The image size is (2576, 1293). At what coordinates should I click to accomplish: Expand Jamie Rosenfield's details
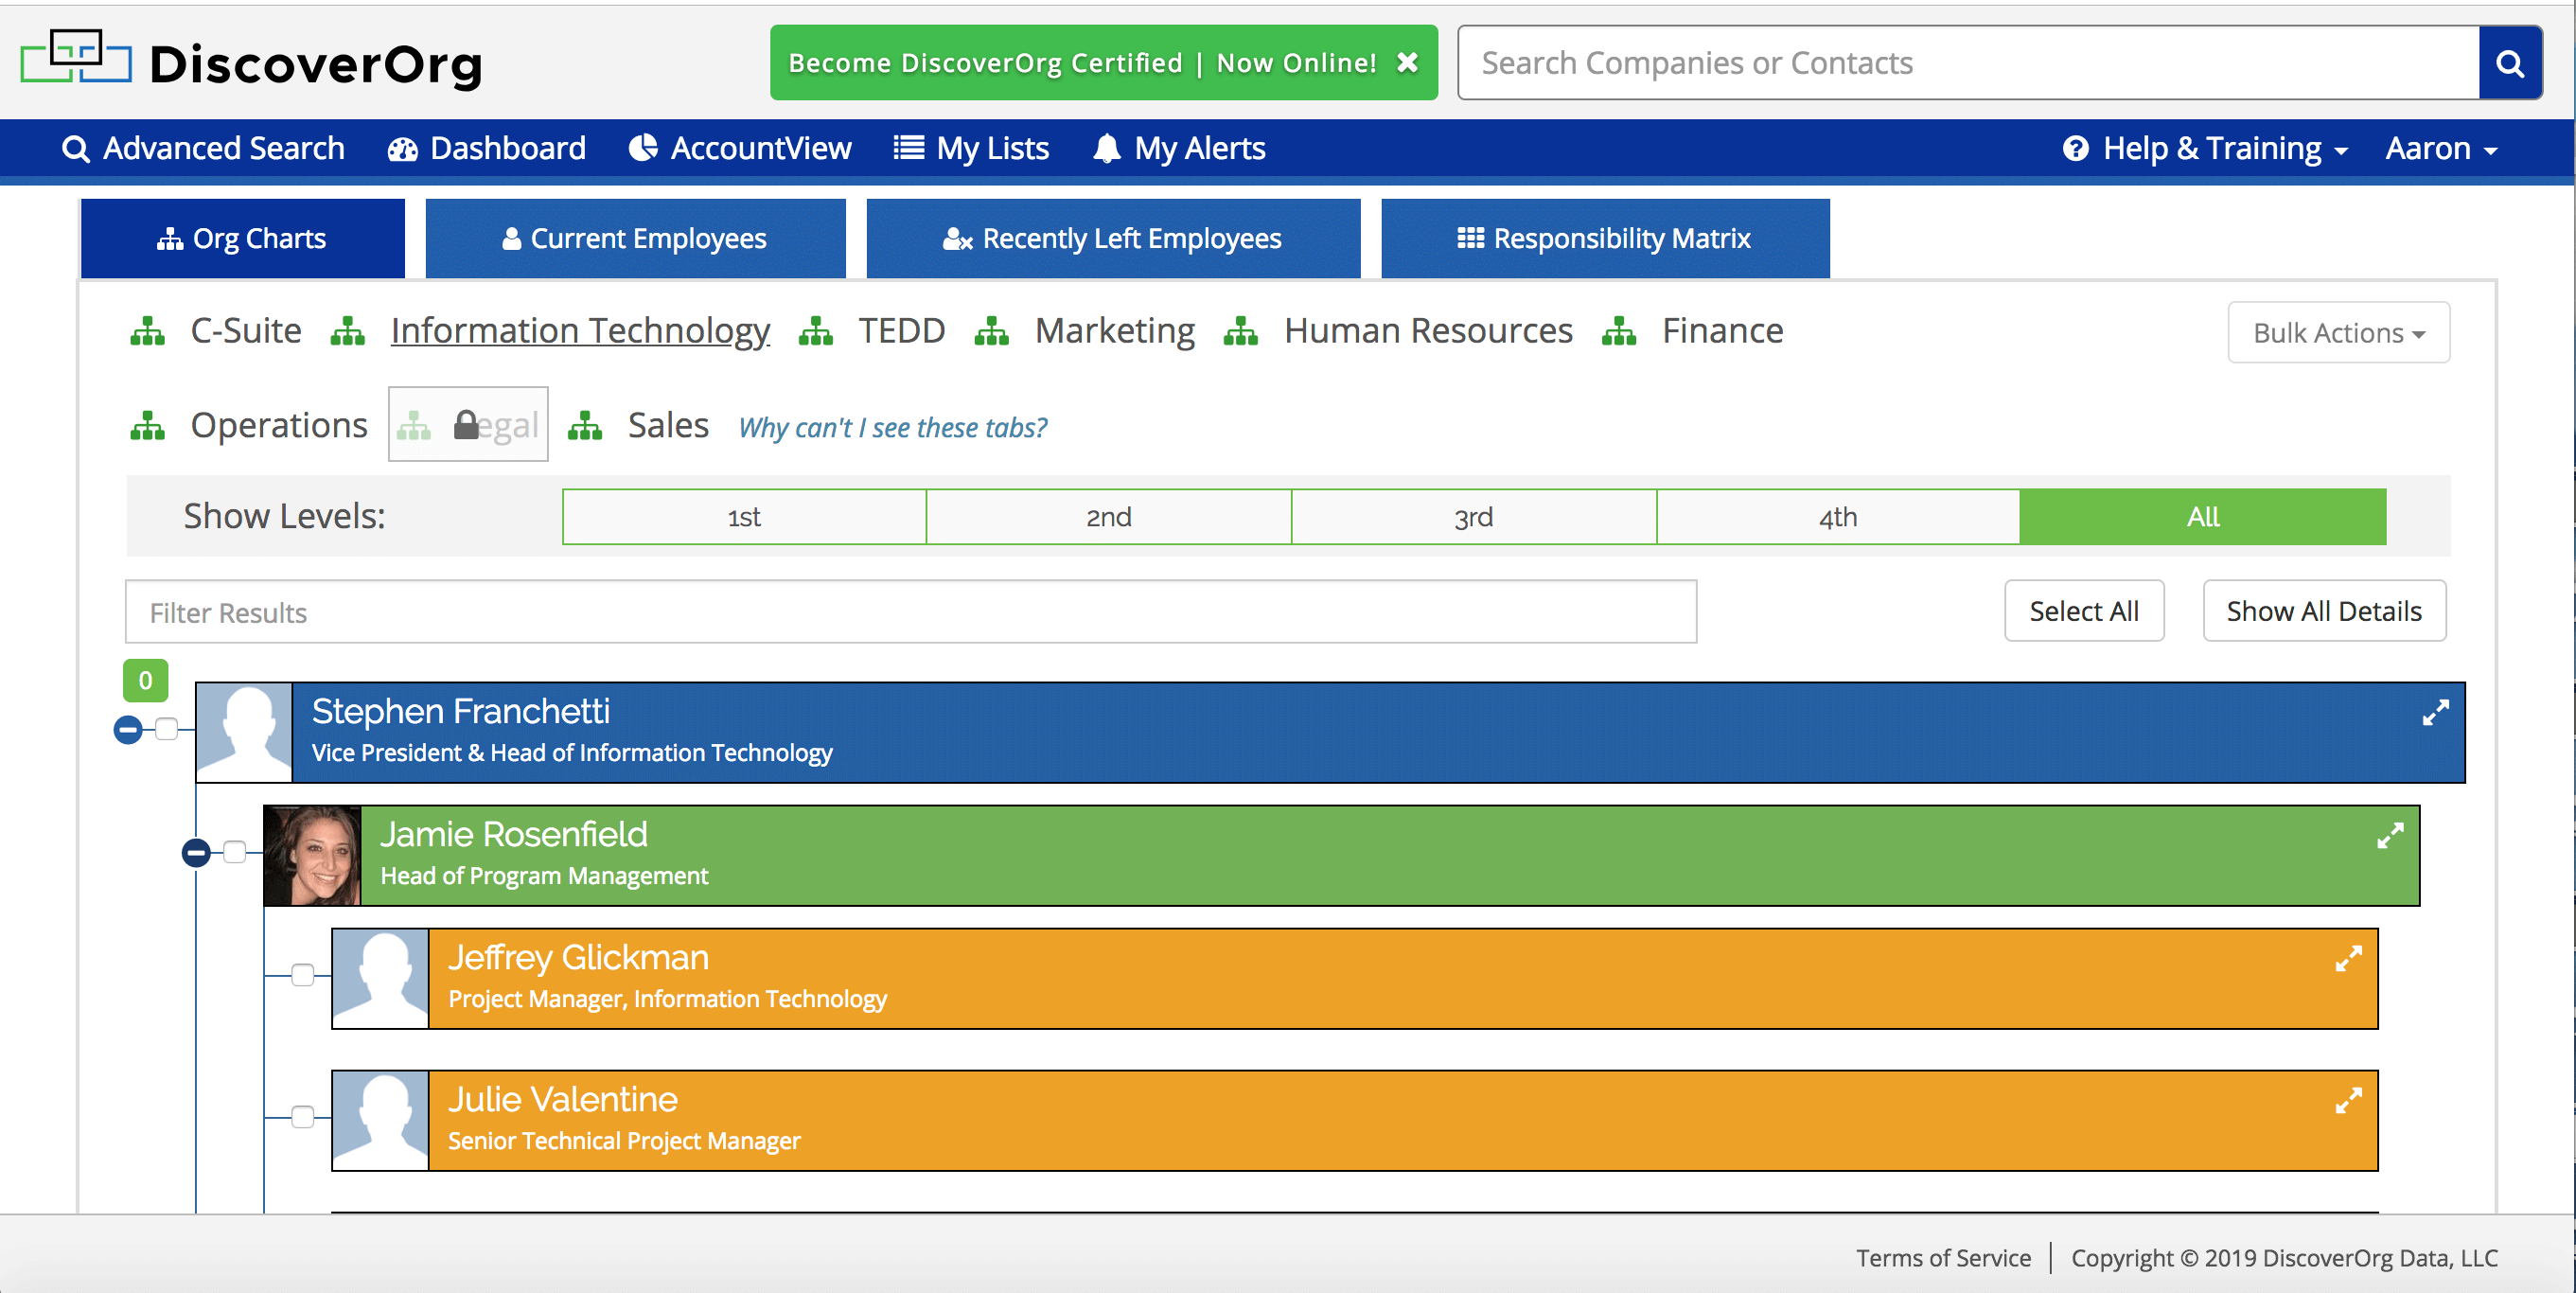pyautogui.click(x=2390, y=835)
